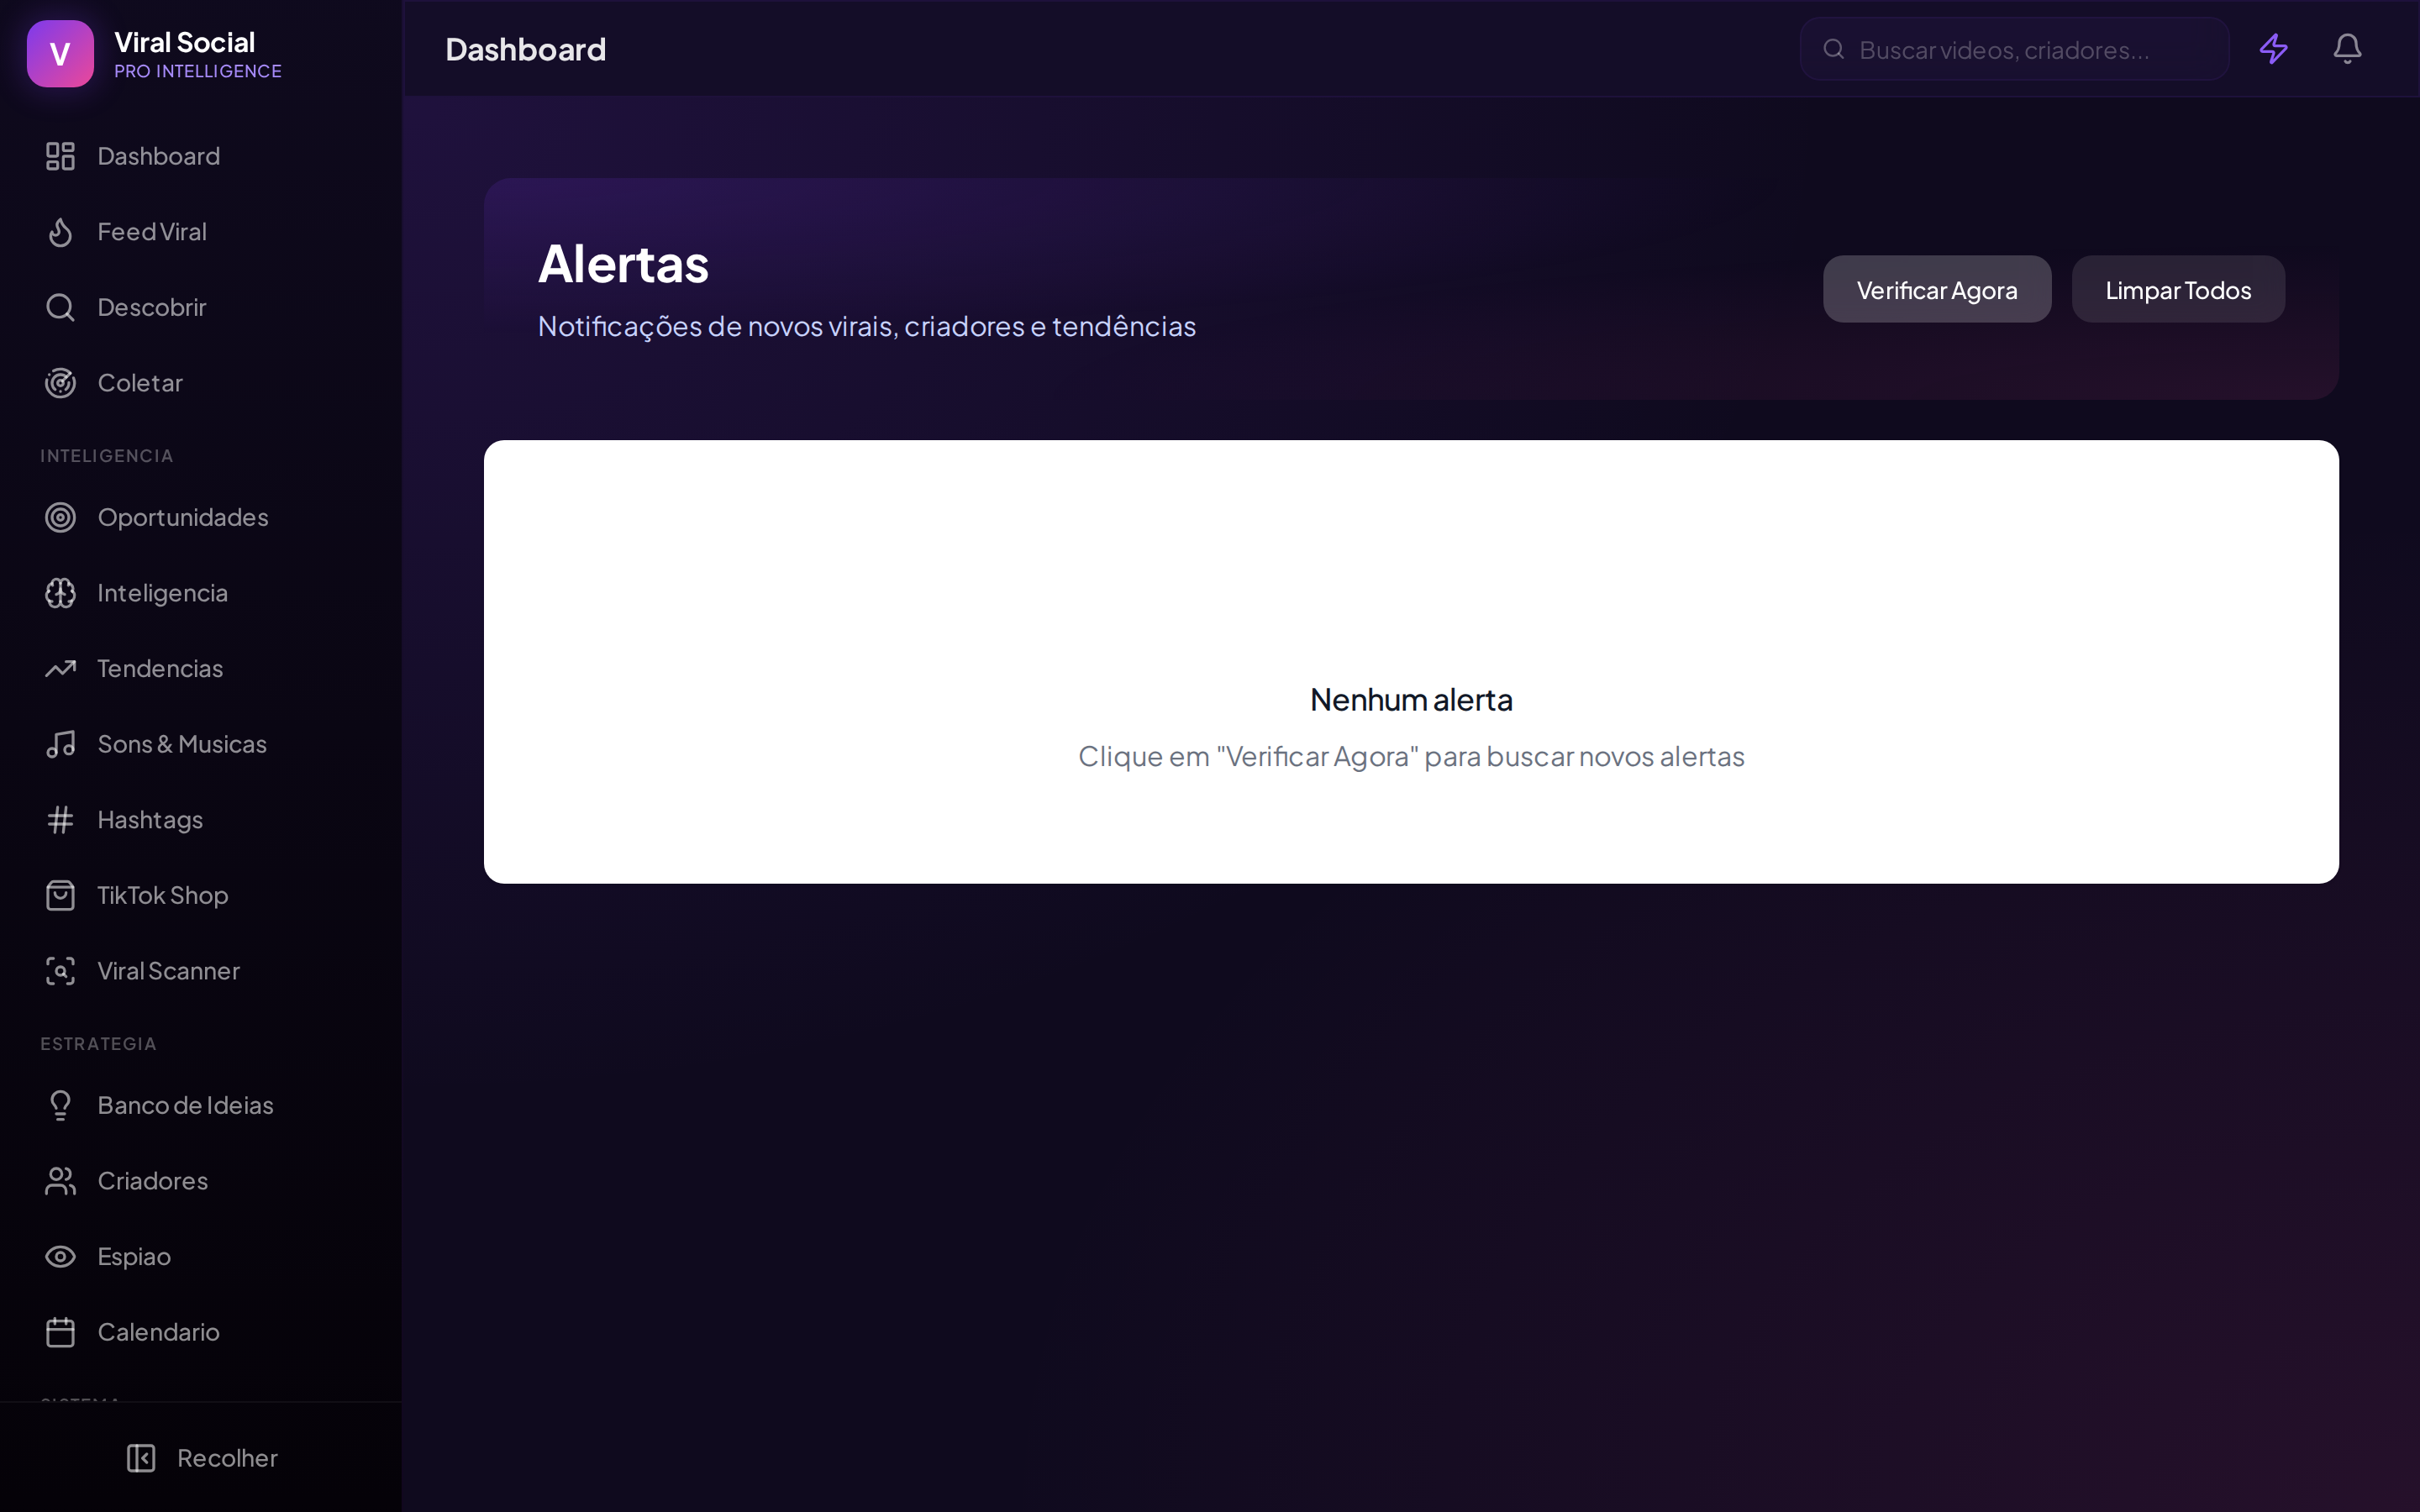Click the Alertas page heading
The width and height of the screenshot is (2420, 1512).
click(x=623, y=264)
